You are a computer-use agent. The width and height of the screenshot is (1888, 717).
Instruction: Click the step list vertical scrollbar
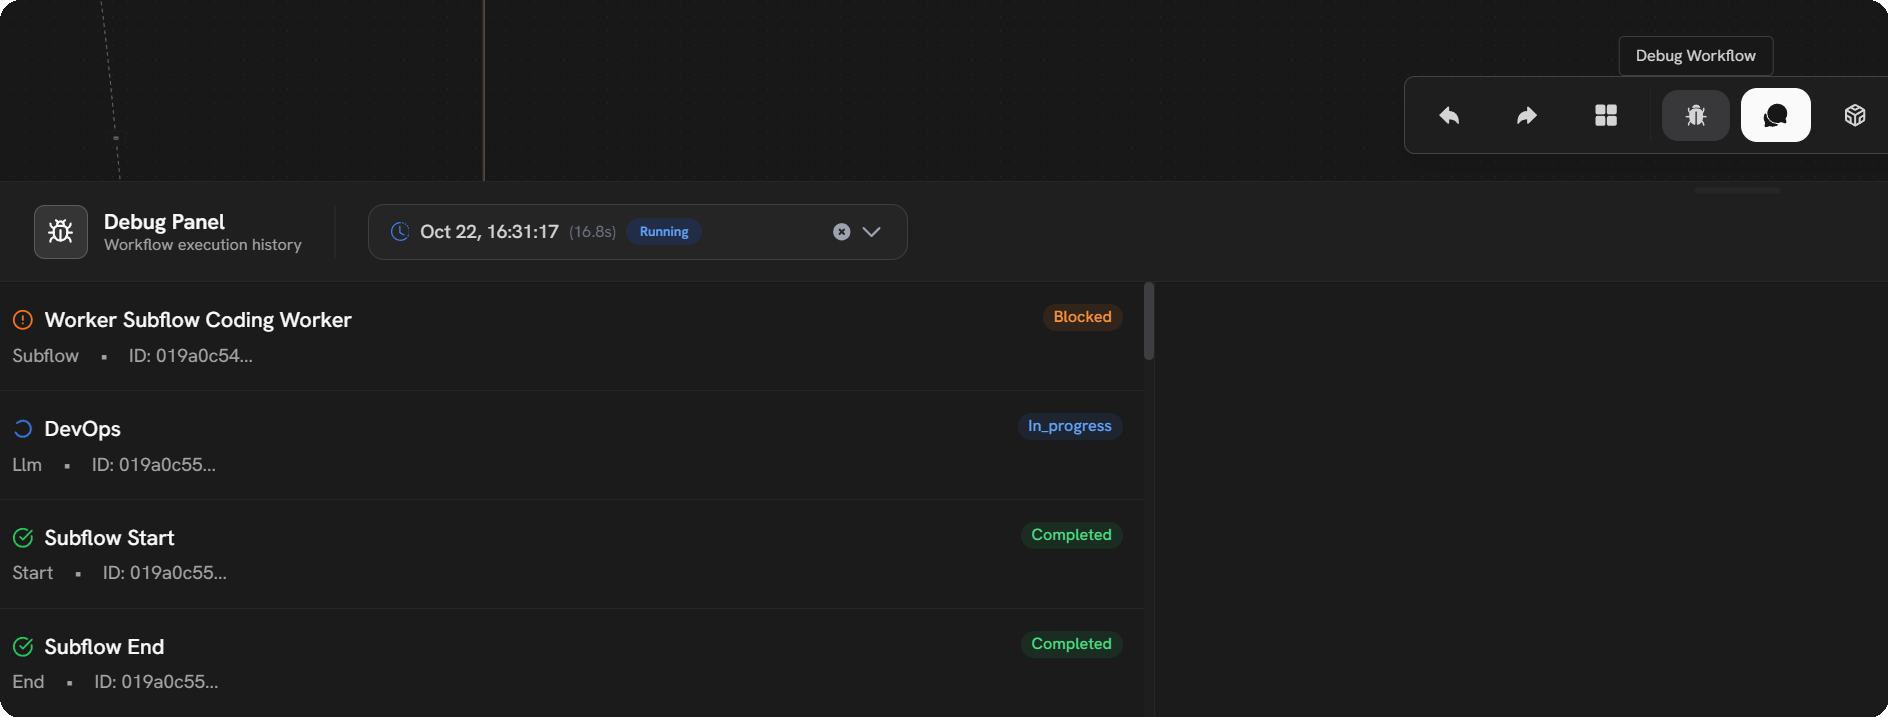(x=1149, y=322)
